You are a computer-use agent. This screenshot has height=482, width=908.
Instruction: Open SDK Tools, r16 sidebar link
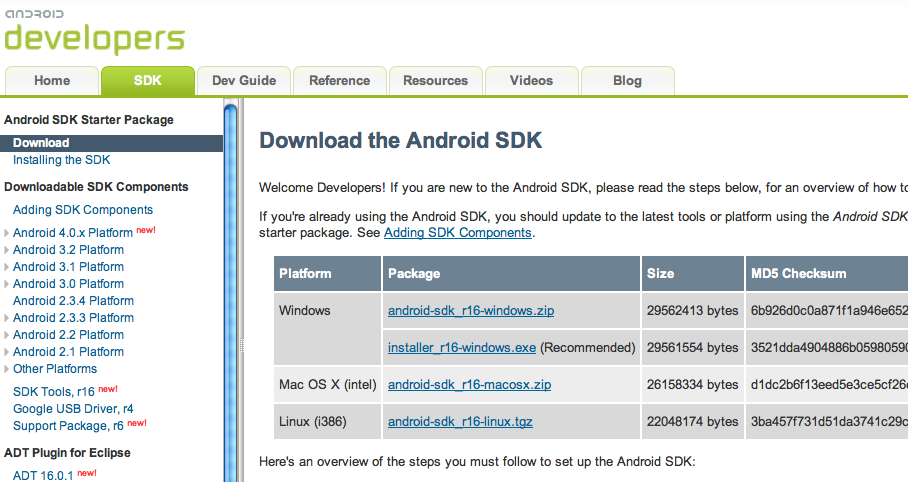(54, 391)
